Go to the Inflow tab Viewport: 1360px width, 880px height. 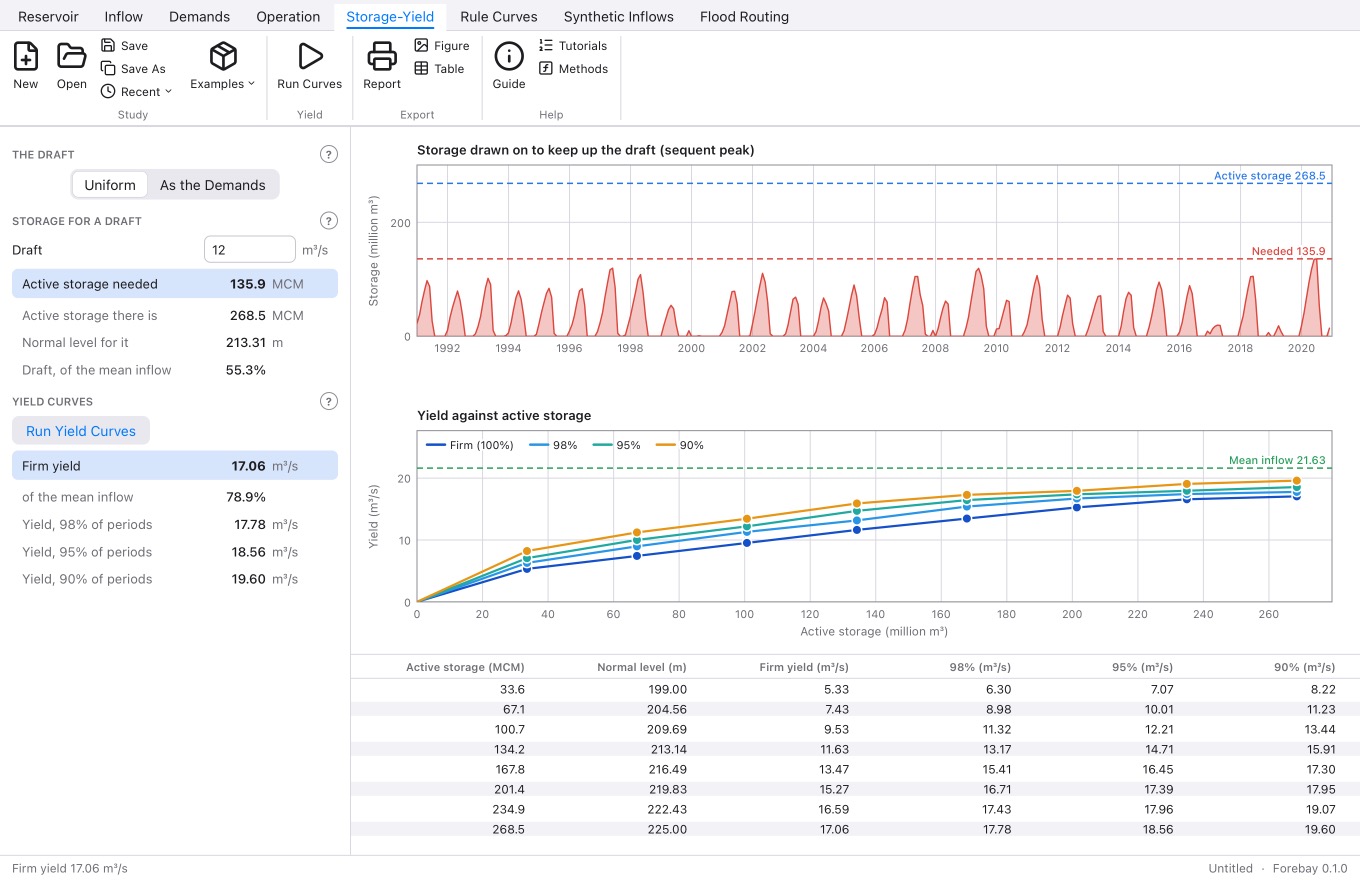click(124, 17)
